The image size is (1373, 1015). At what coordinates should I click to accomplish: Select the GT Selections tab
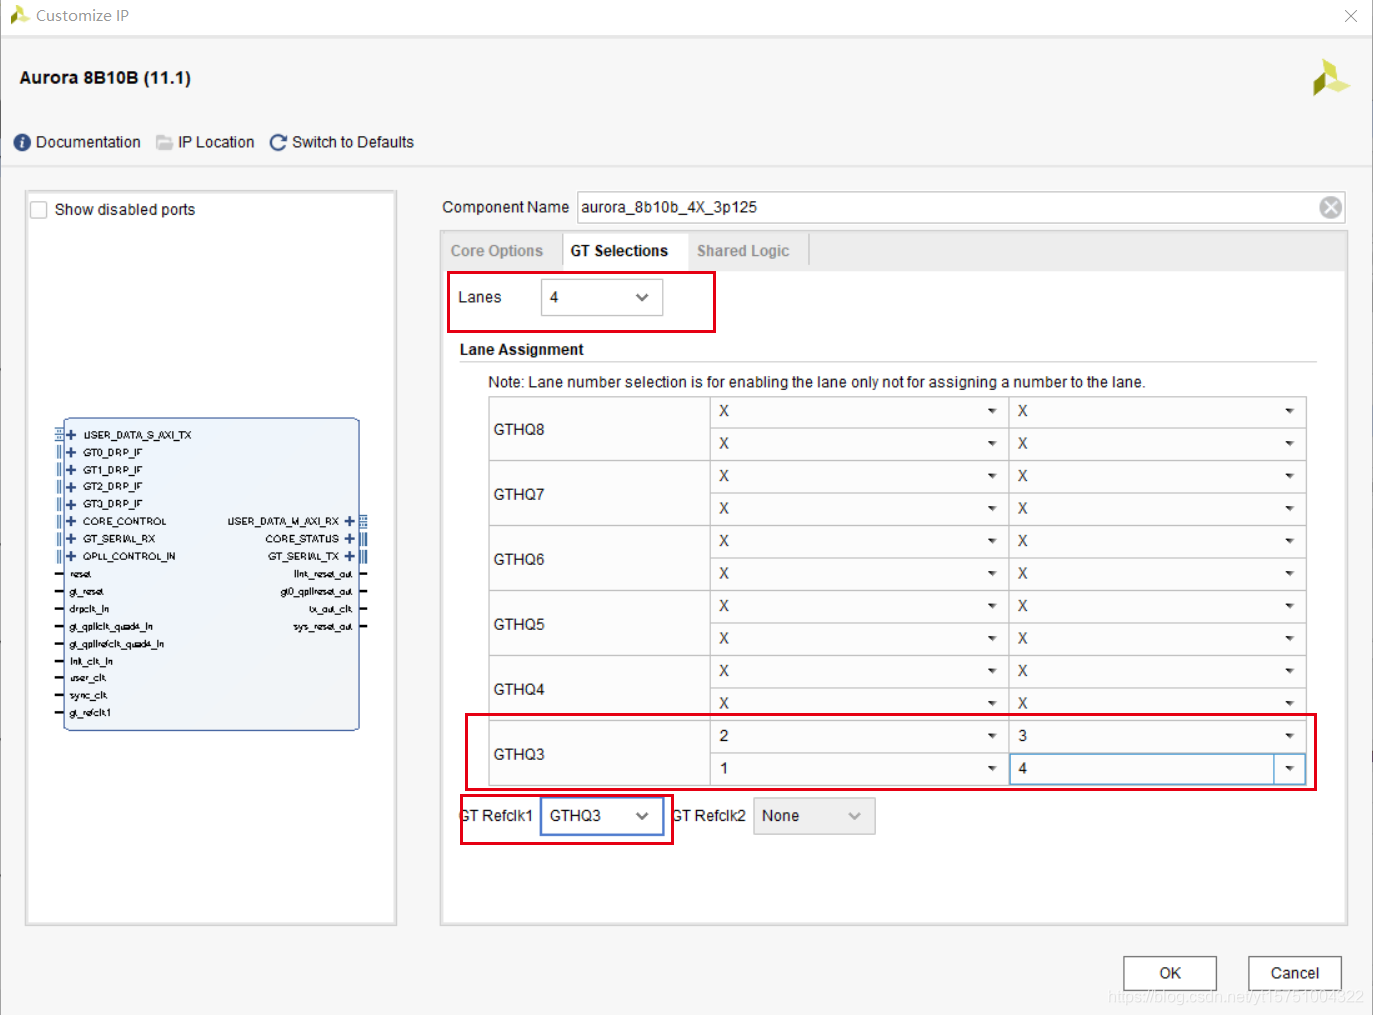(x=619, y=251)
